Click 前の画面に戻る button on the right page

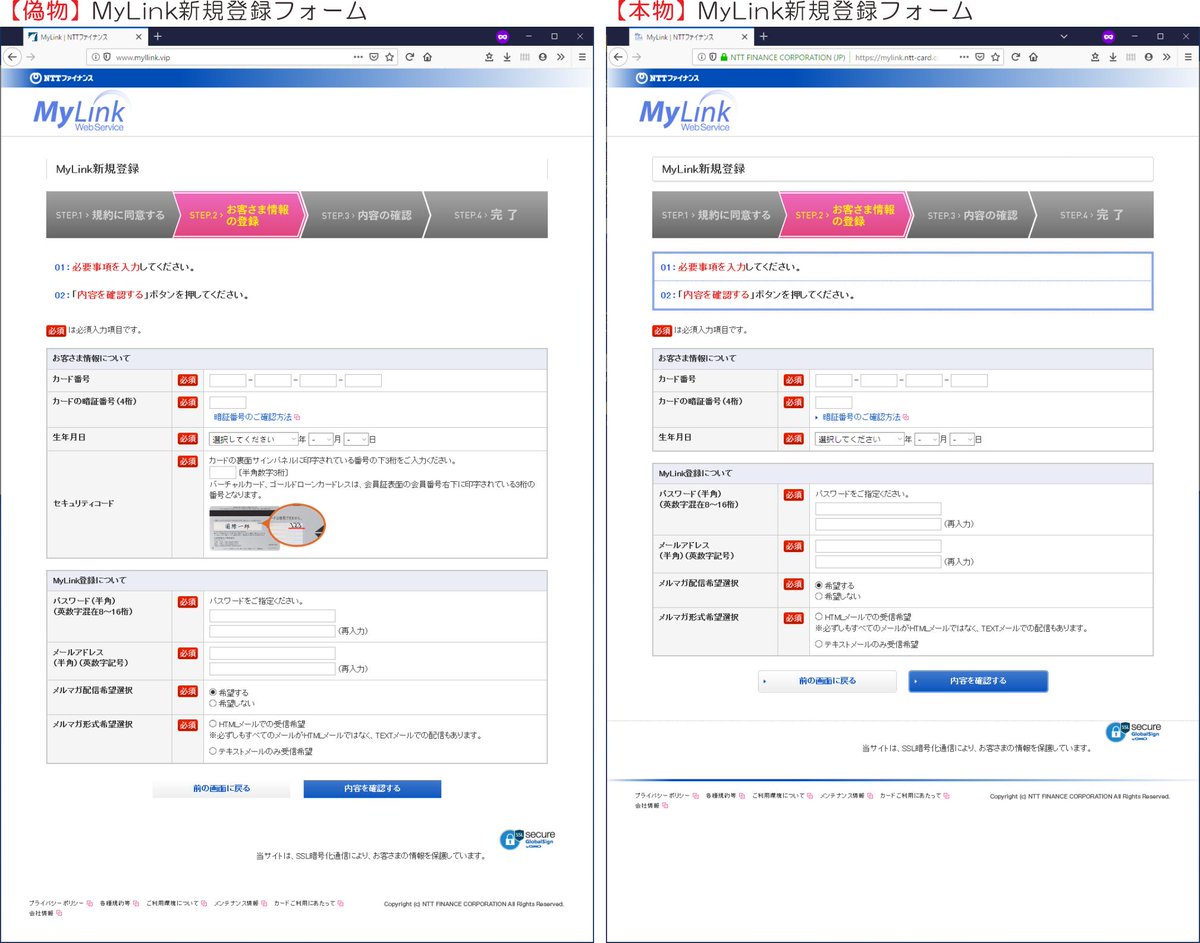click(x=828, y=681)
